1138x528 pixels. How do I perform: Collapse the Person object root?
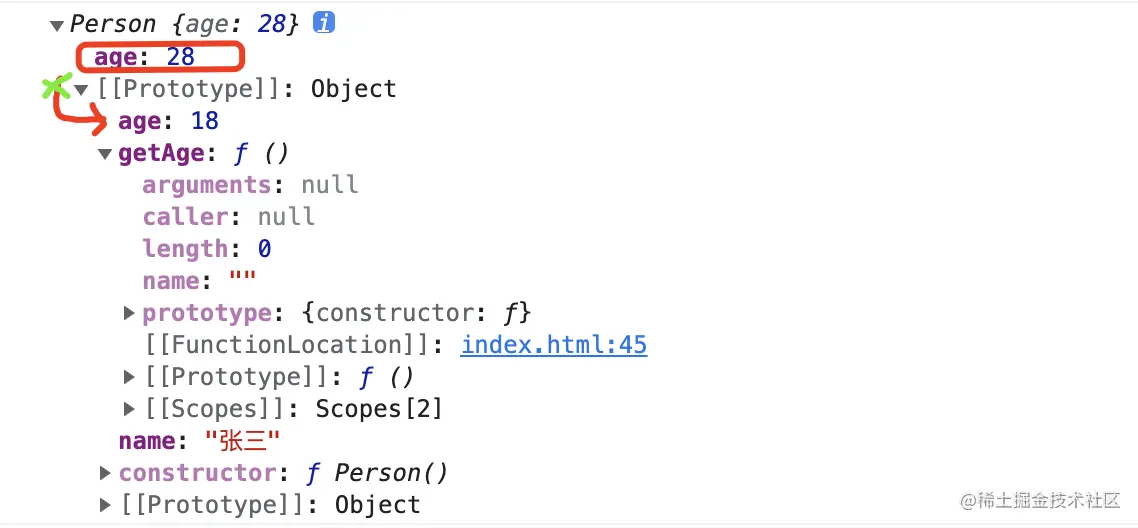tap(57, 25)
